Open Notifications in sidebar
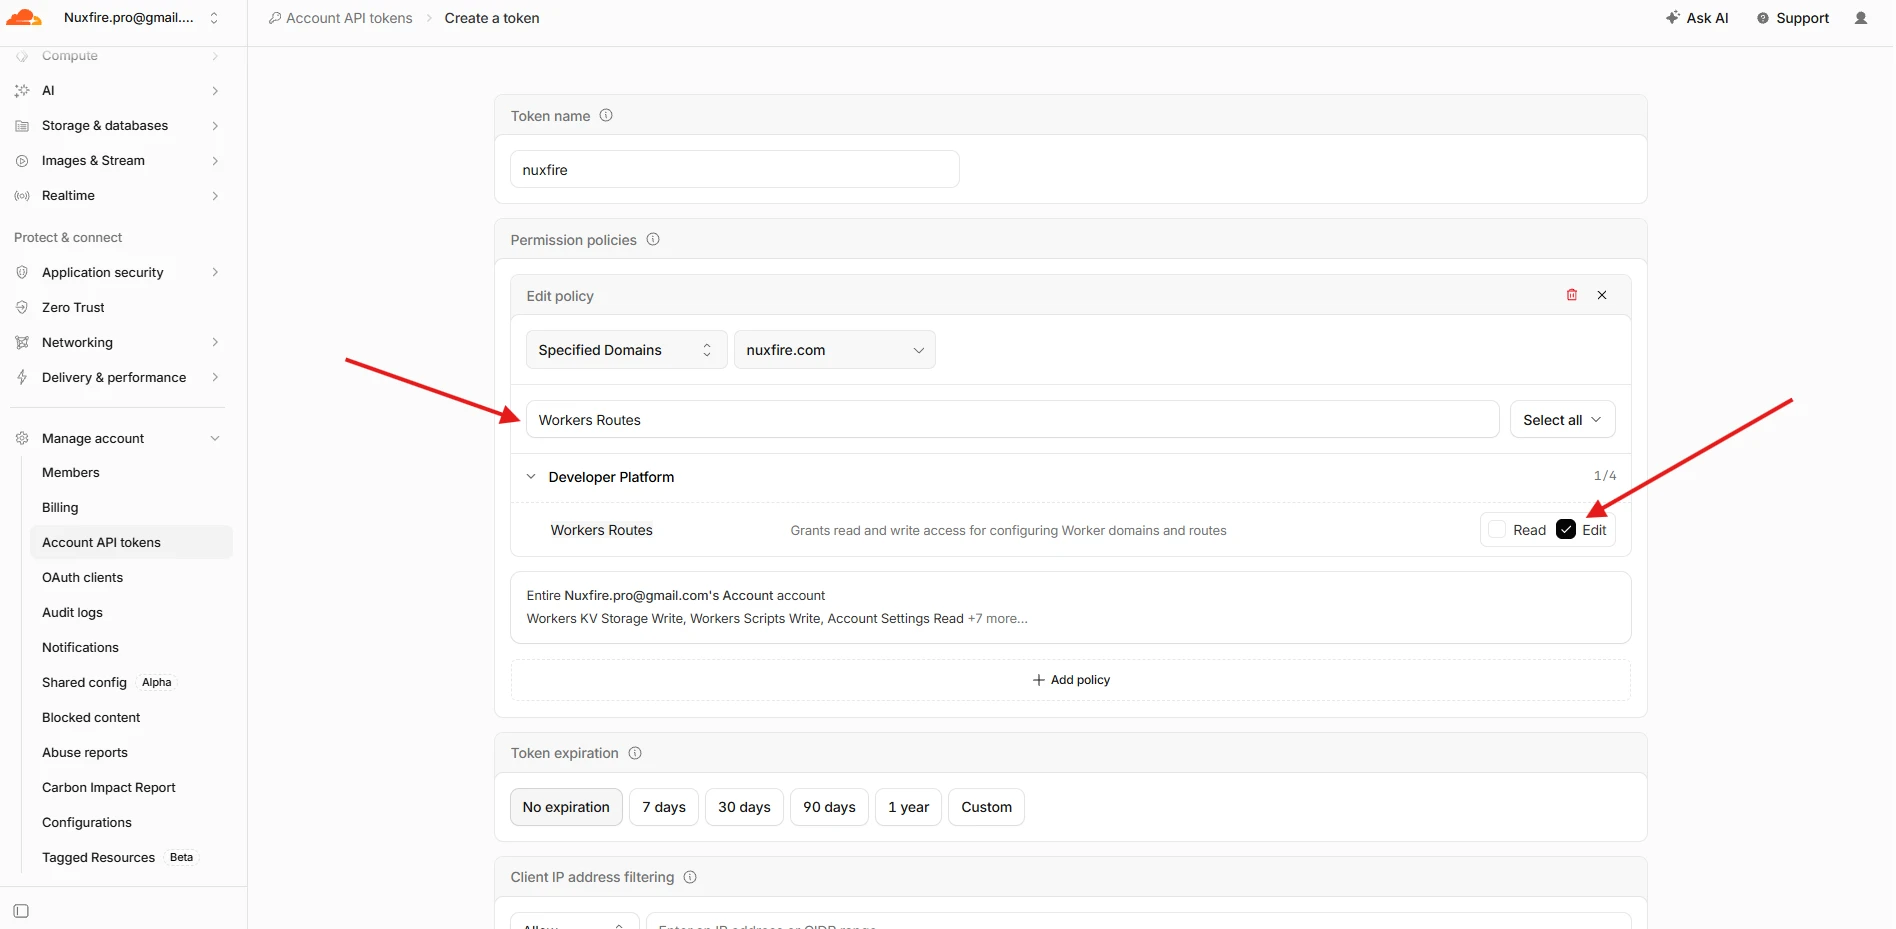 tap(80, 647)
